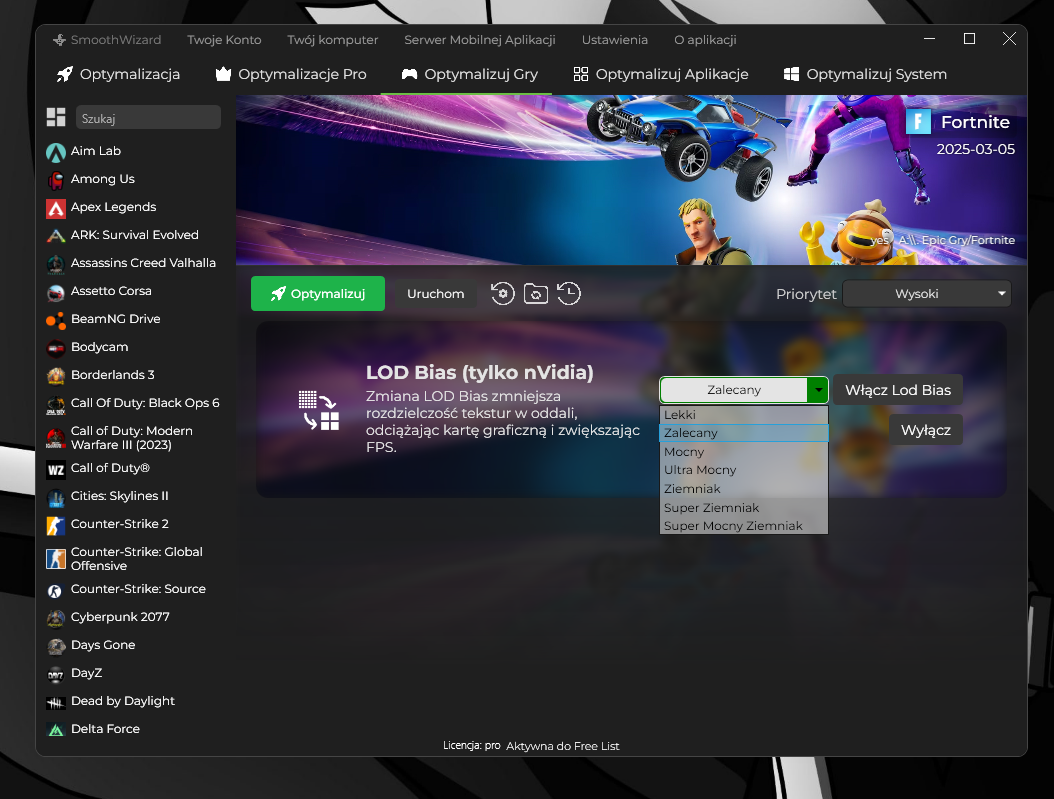Screen dimensions: 1054x799
Task: Open the Optymalizacje Pro tab
Action: [x=290, y=74]
